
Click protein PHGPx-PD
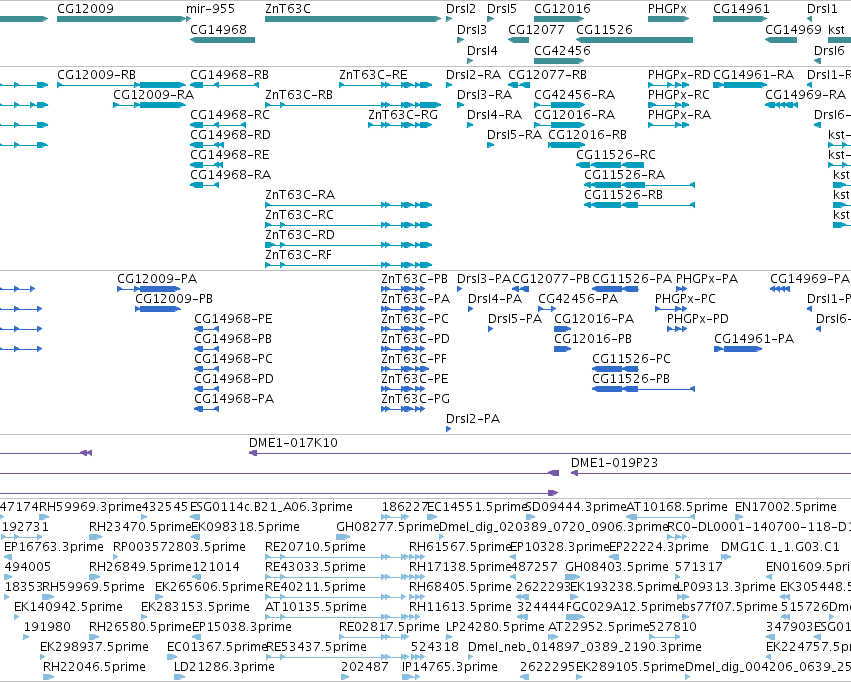(x=698, y=319)
